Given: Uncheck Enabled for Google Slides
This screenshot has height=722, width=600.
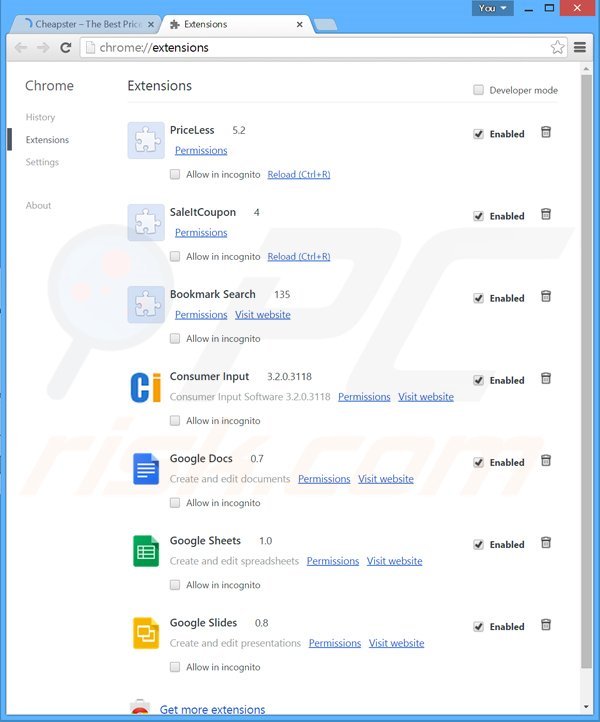Looking at the screenshot, I should tap(478, 626).
